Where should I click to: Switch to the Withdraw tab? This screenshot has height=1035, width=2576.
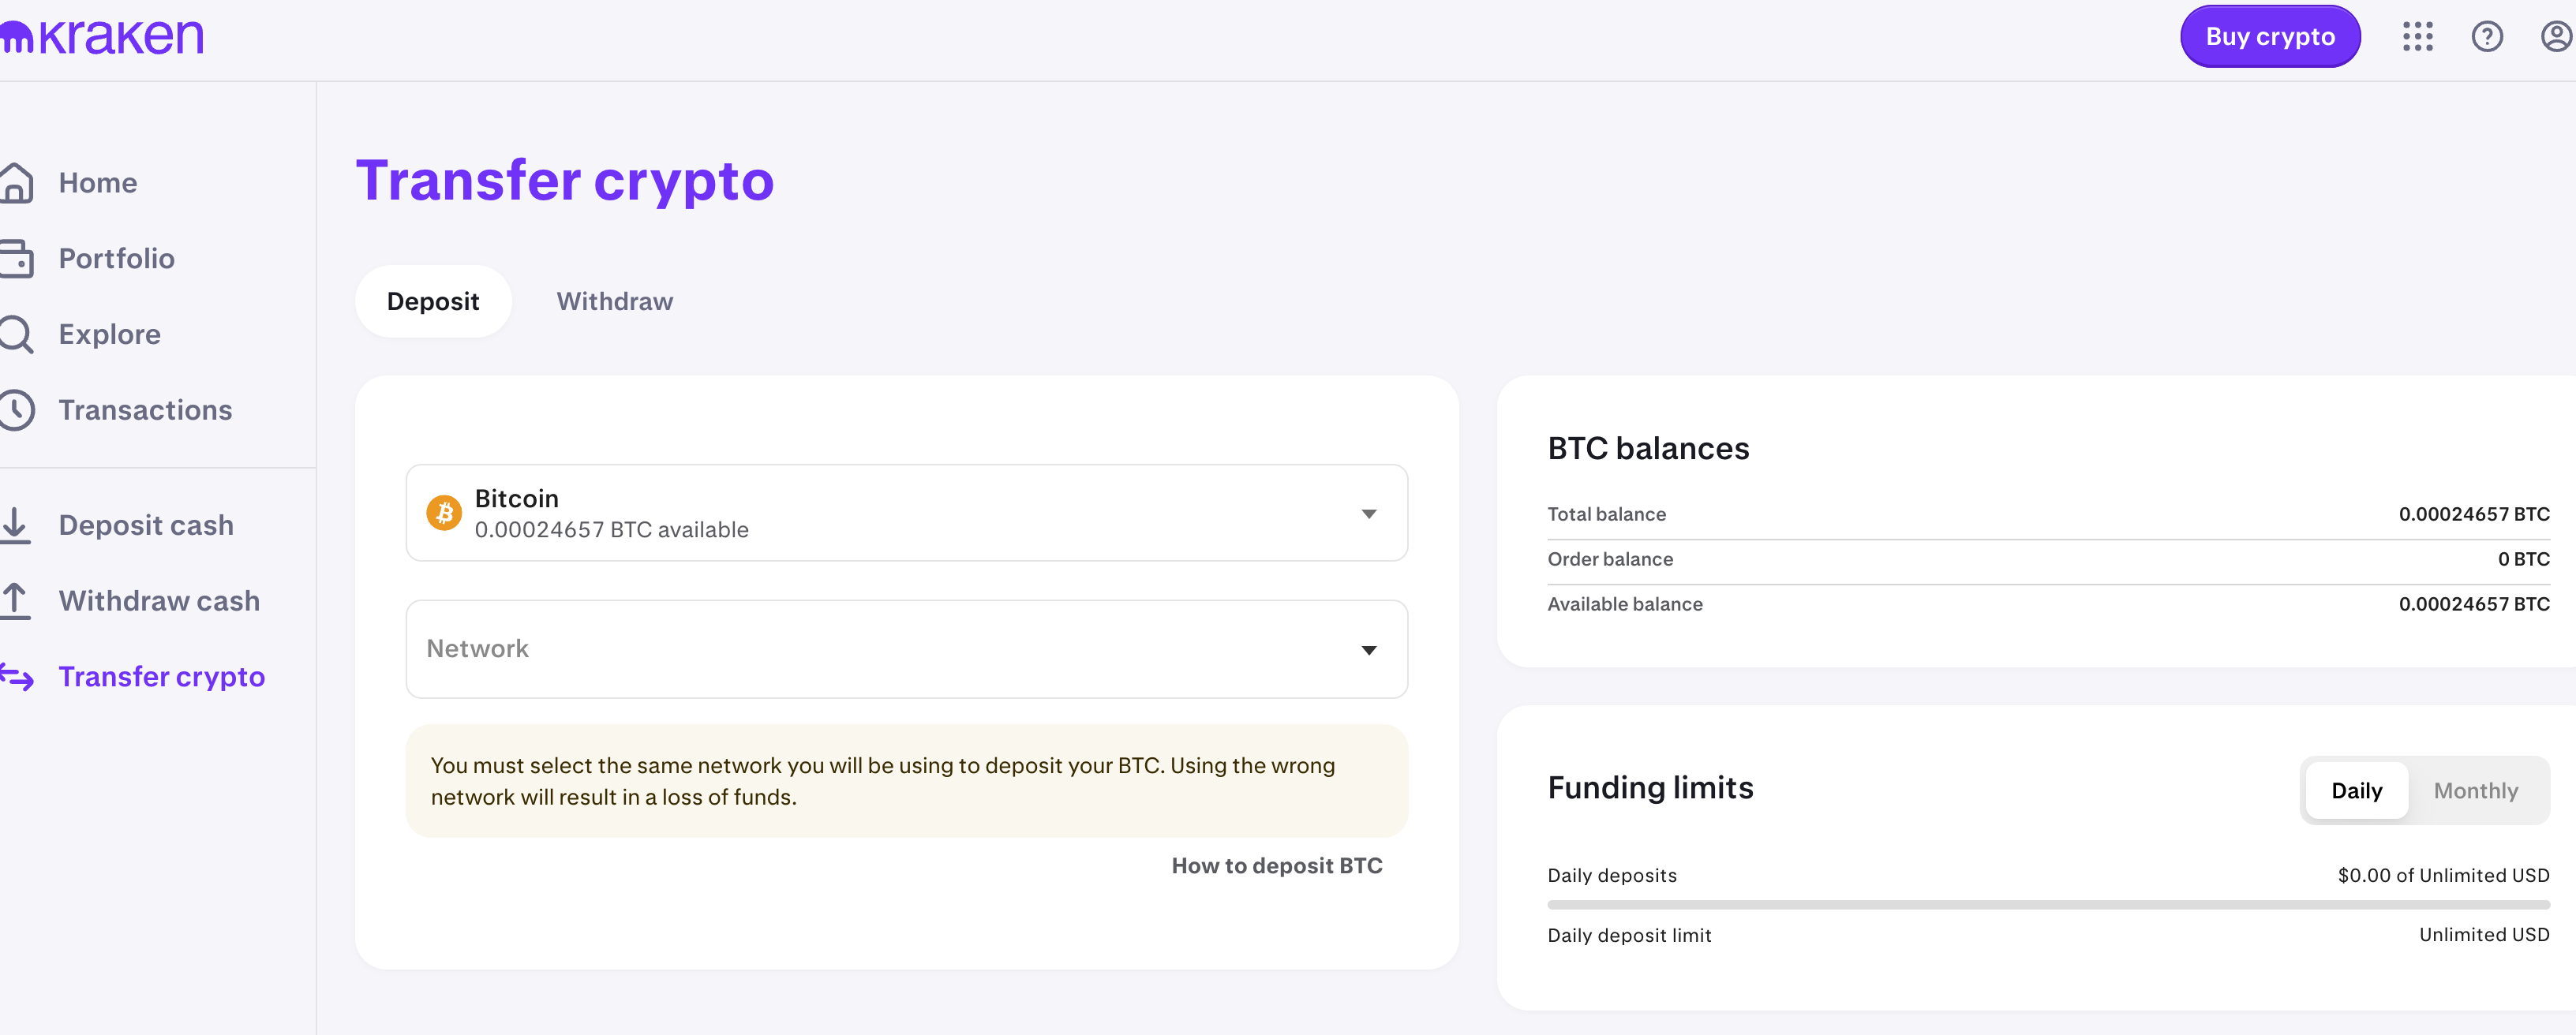[x=614, y=301]
